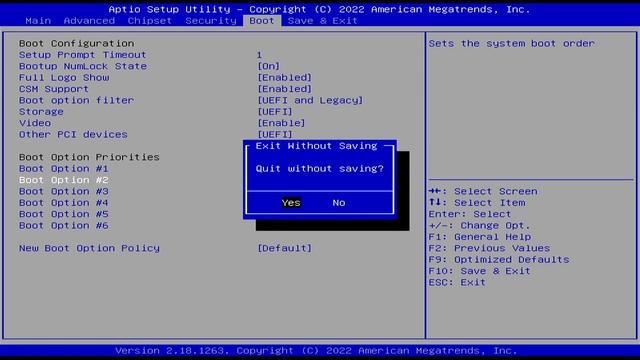The height and width of the screenshot is (360, 640).
Task: Select Boot option filter setting
Action: pyautogui.click(x=76, y=100)
